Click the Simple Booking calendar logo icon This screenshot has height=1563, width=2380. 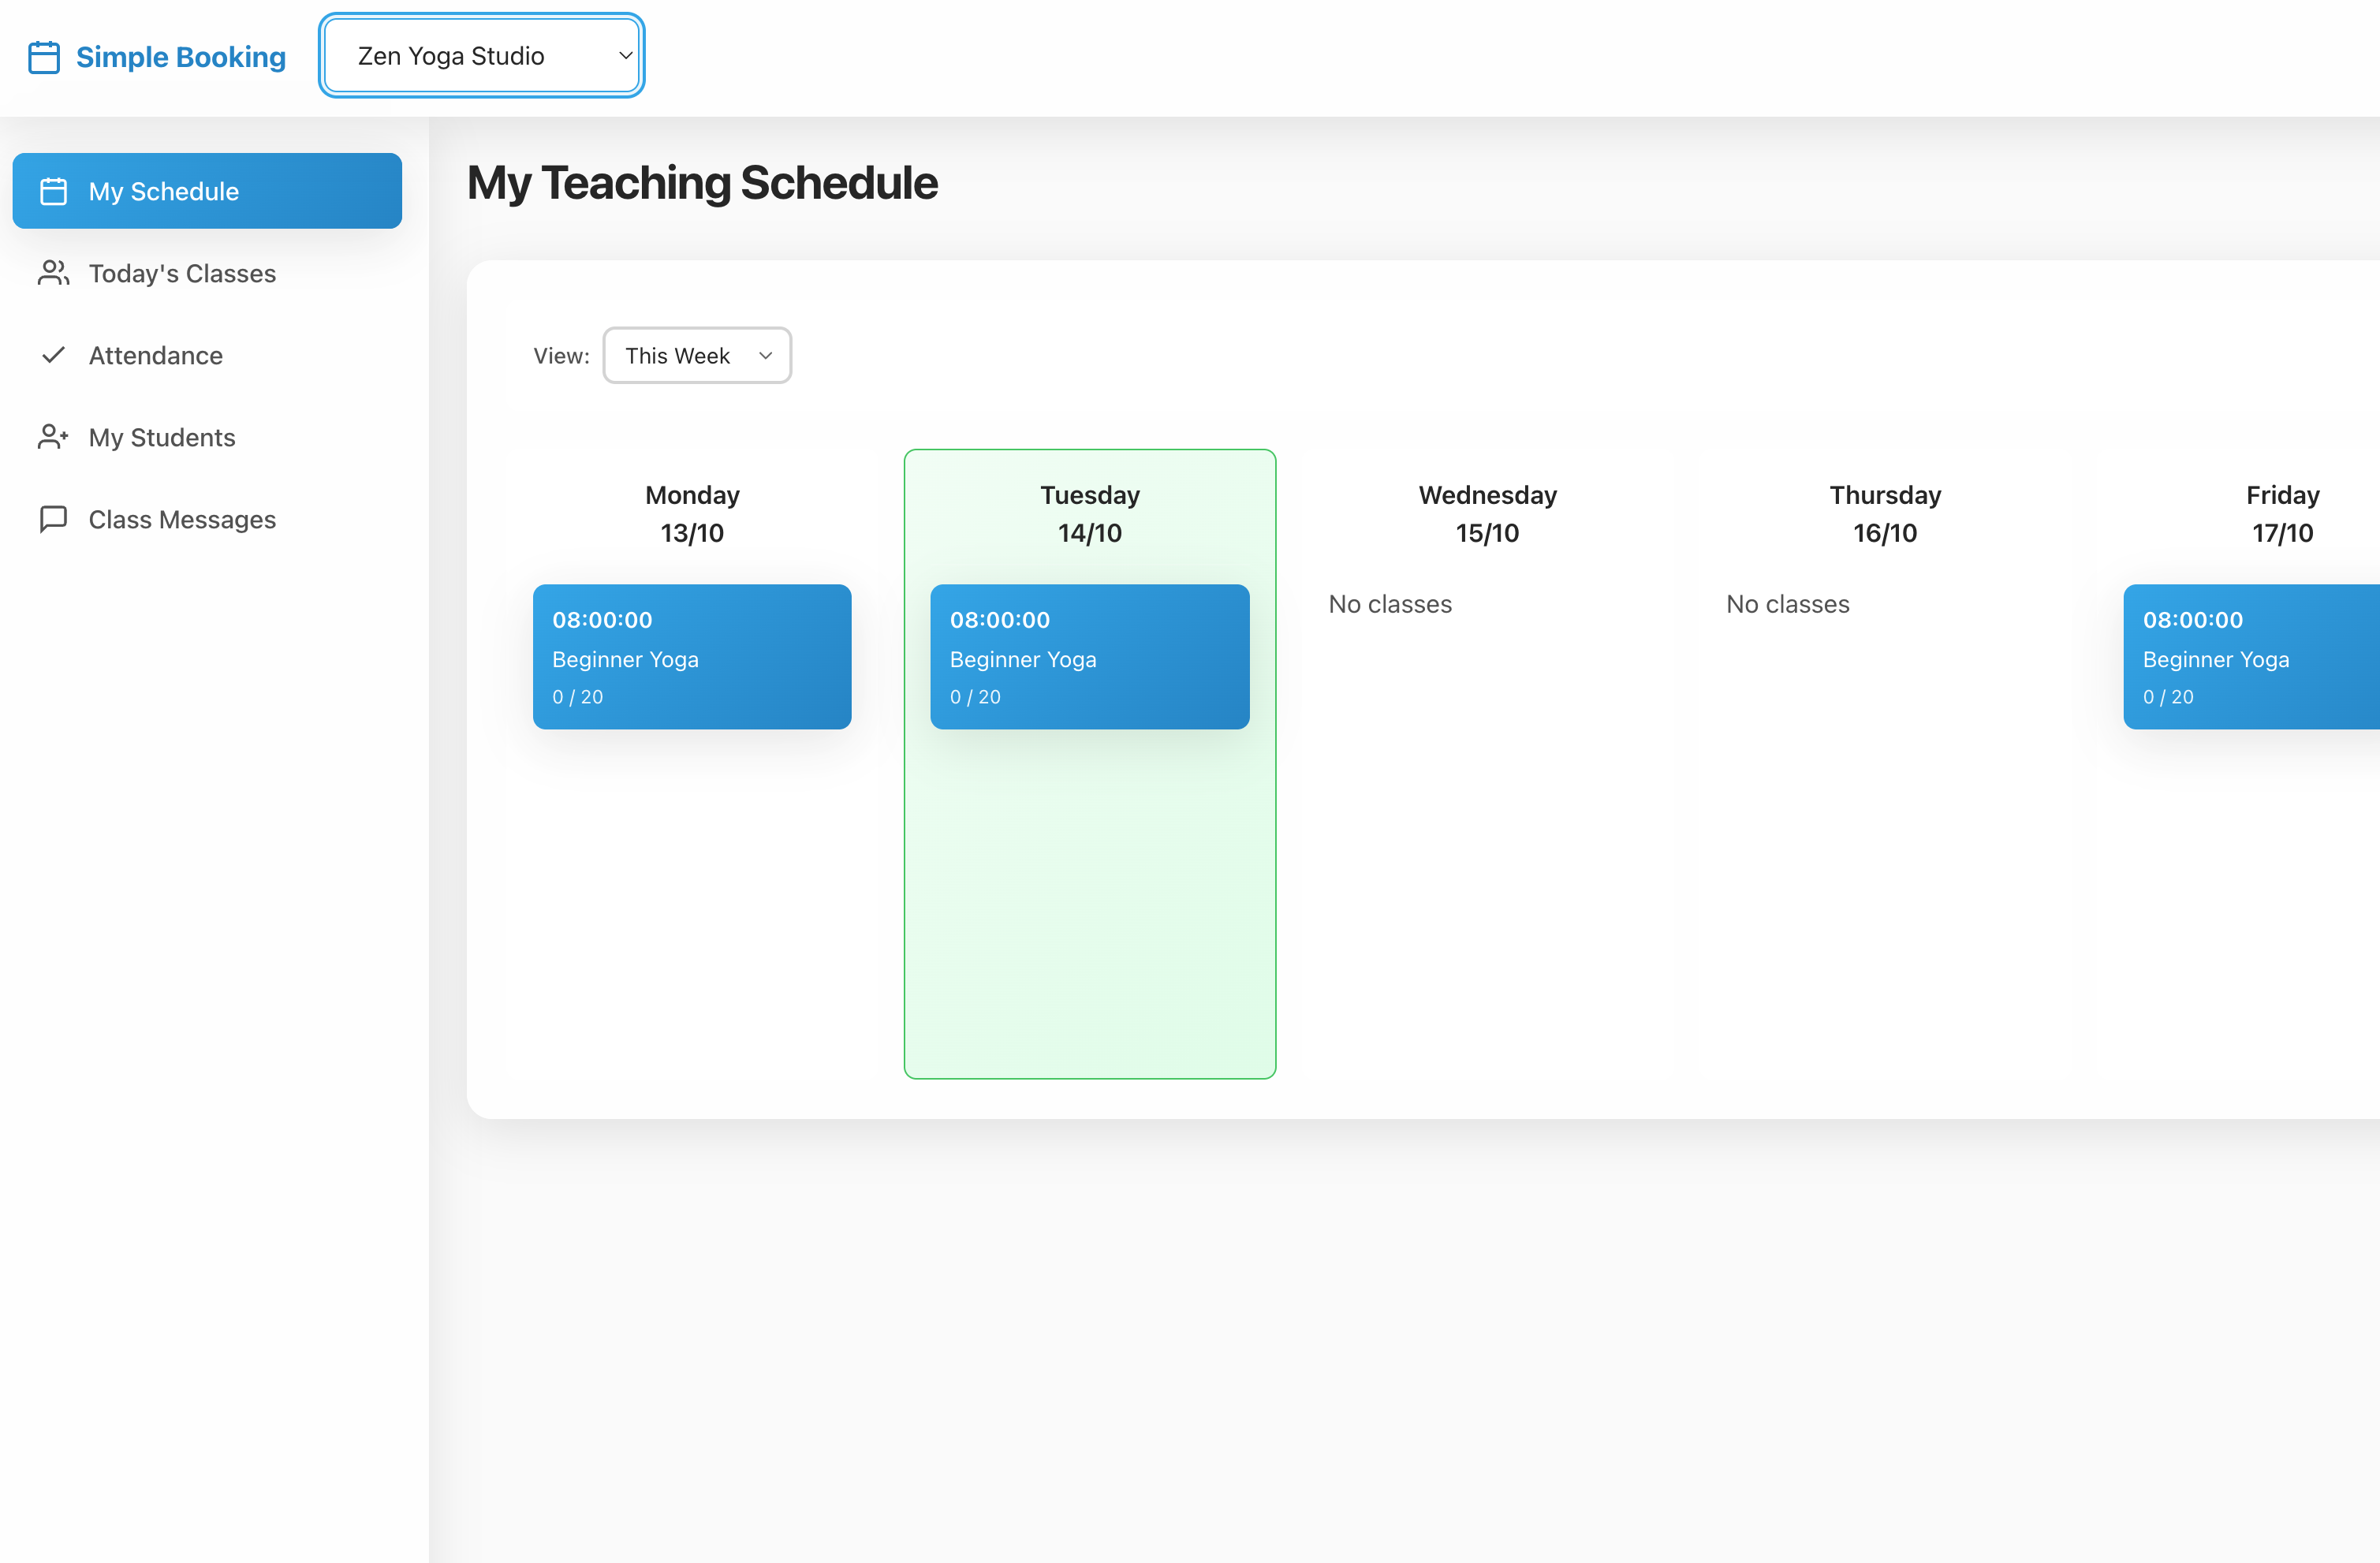pos(45,57)
